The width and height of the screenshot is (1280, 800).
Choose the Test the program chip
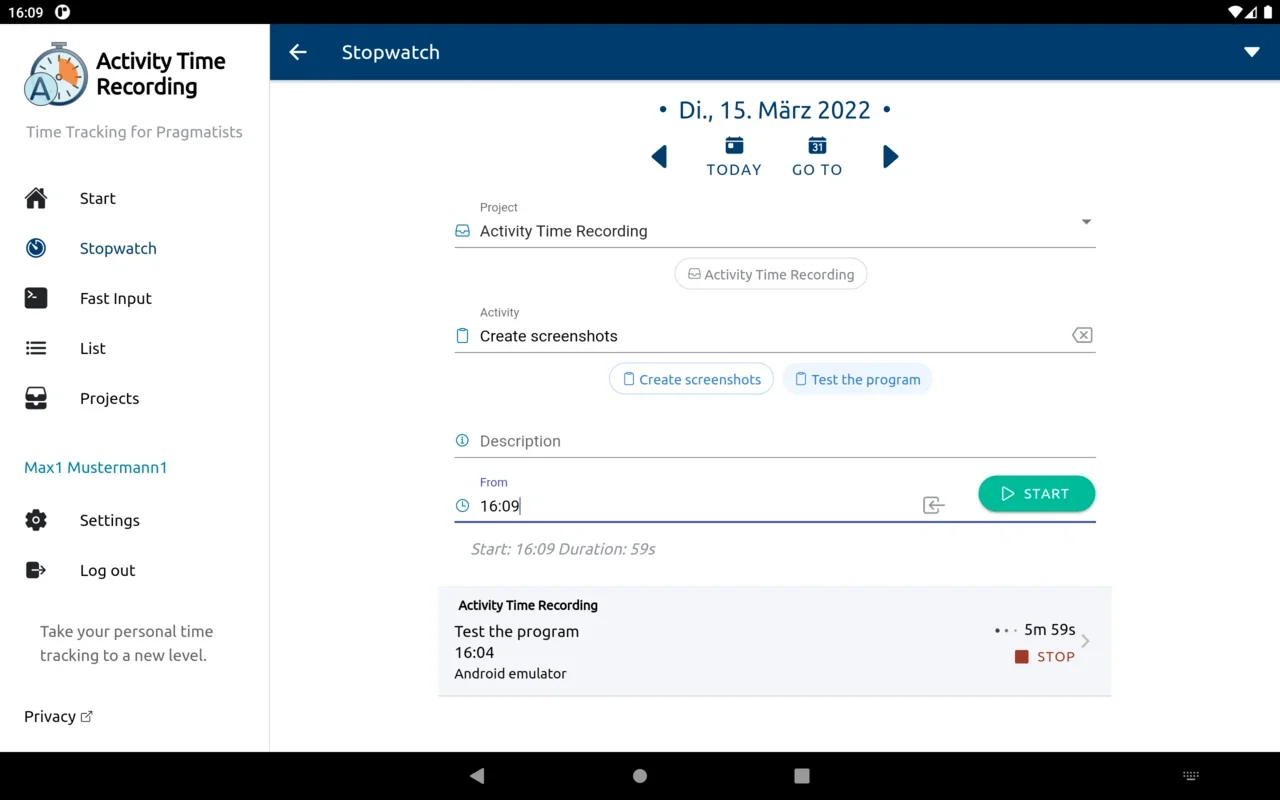pos(857,379)
